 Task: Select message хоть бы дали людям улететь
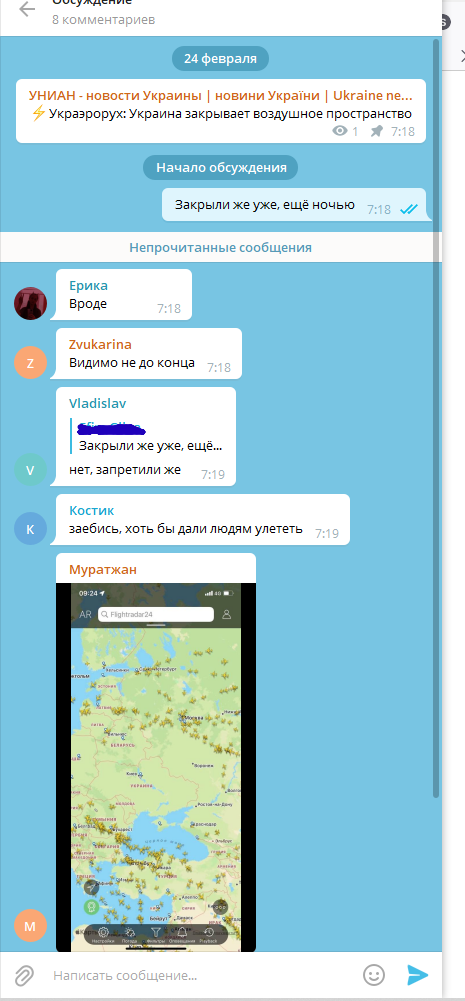click(x=185, y=529)
